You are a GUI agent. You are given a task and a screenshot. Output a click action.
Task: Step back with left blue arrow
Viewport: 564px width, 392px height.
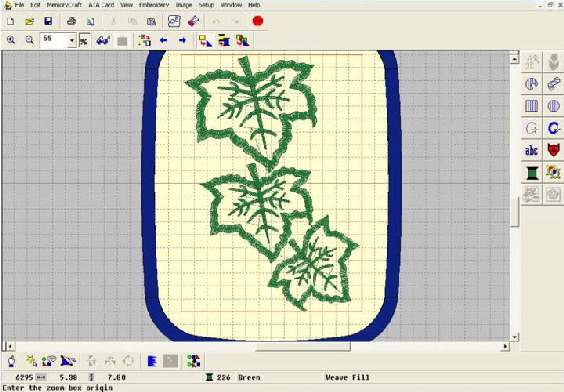[164, 40]
